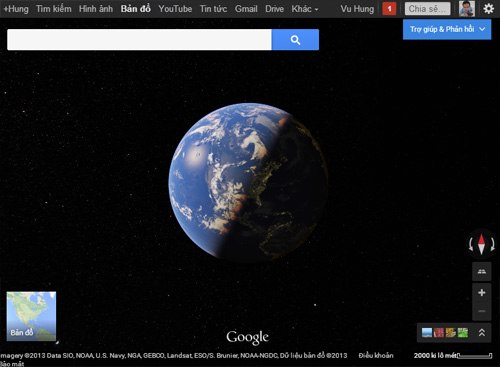Rotate view with compass left arrow
Screen dimensions: 500x367
point(471,244)
